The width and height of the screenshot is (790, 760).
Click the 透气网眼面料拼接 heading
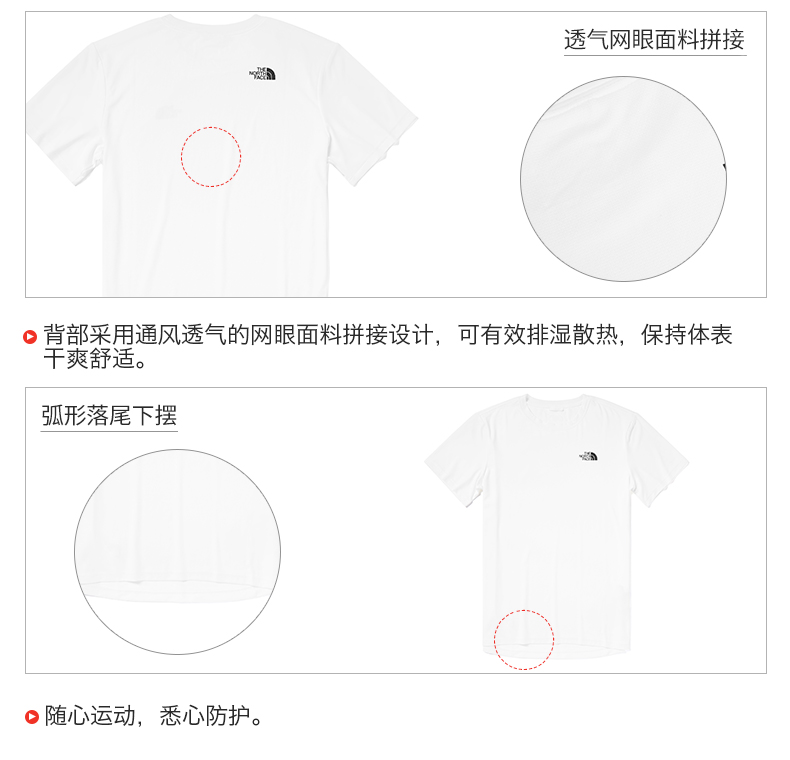(x=654, y=40)
